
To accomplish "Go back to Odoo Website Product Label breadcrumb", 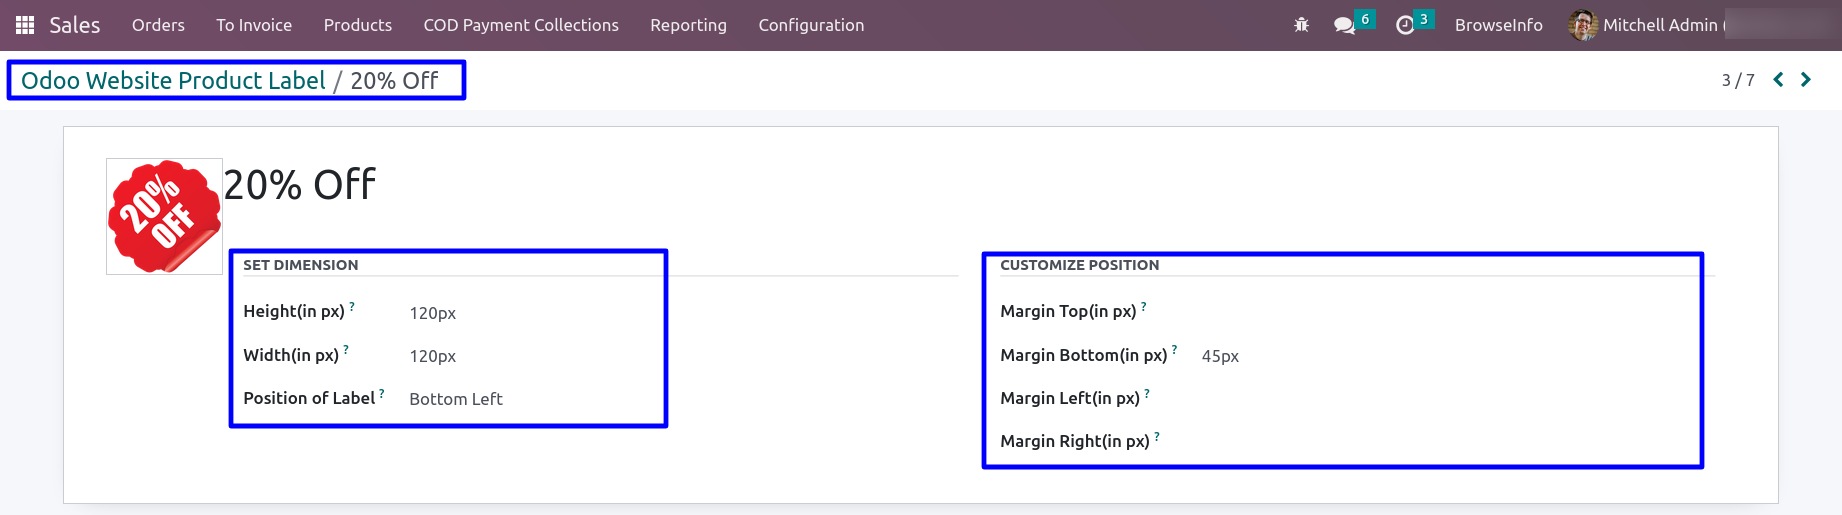I will (x=173, y=80).
